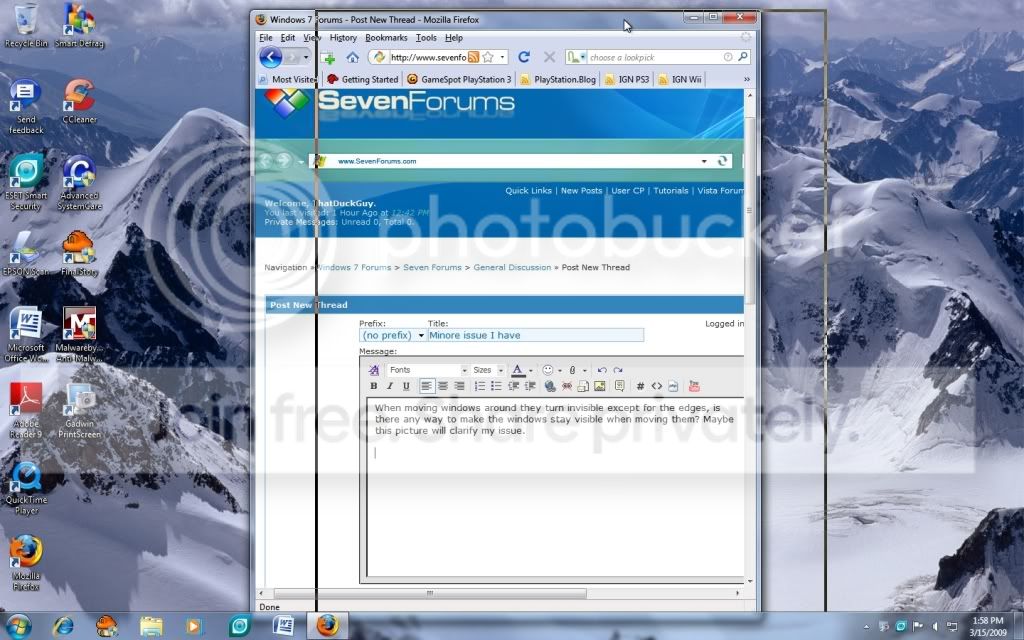Open the Bookmarks menu
Screen dimensions: 1024x640
point(386,38)
